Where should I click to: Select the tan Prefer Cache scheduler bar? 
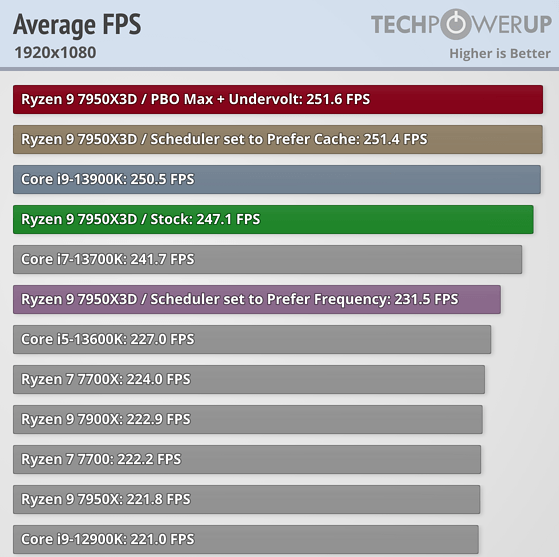278,139
